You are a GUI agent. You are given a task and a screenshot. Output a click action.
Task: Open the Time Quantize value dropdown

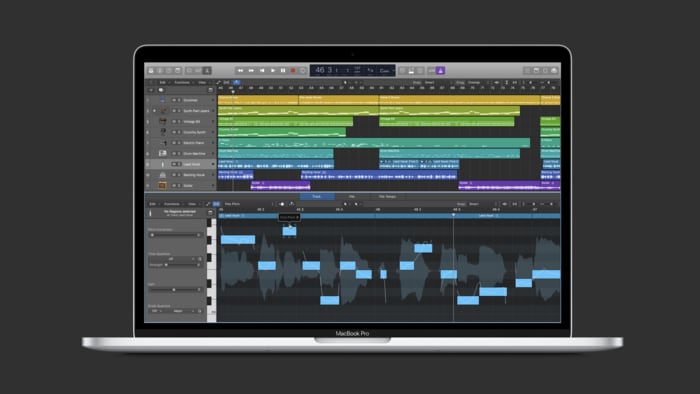[x=172, y=259]
